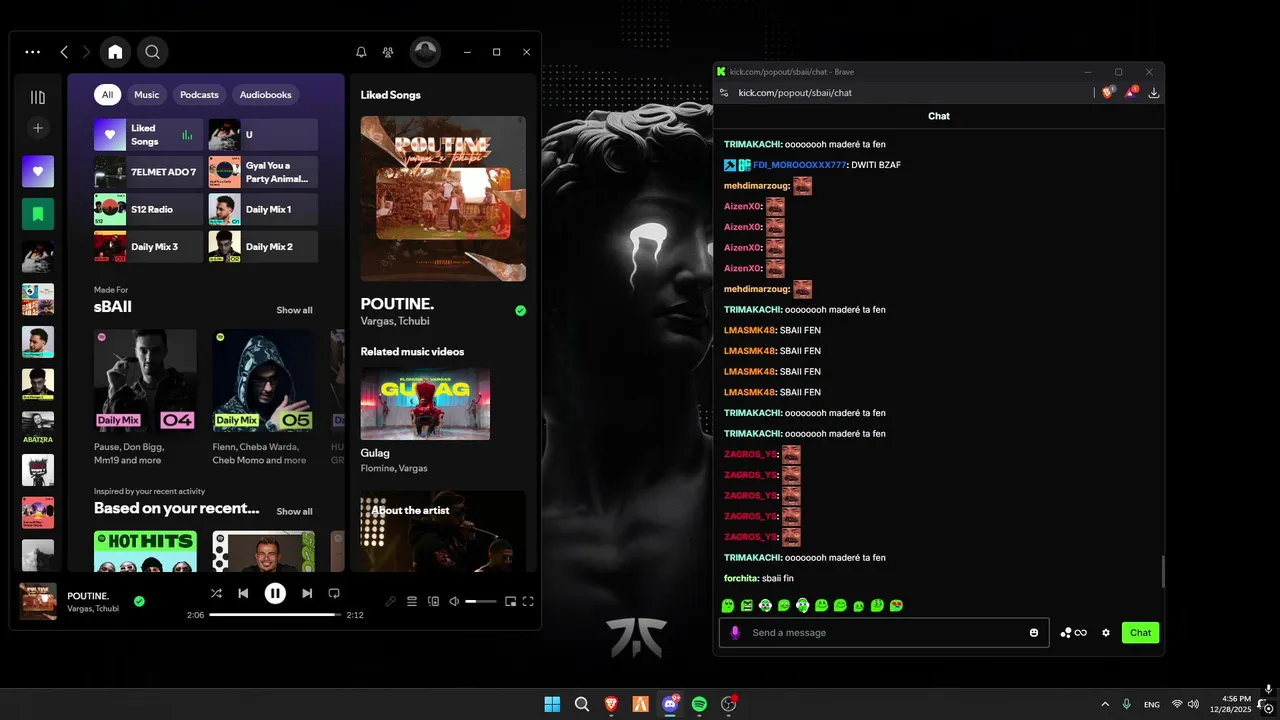Open the Windows Start menu
Screen dimensions: 1280x720
[552, 704]
